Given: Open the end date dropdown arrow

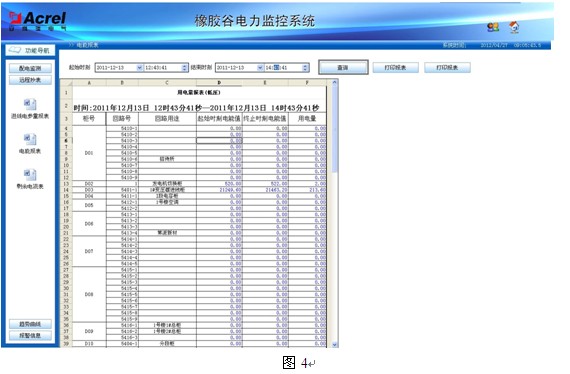Looking at the screenshot, I should pyautogui.click(x=260, y=68).
